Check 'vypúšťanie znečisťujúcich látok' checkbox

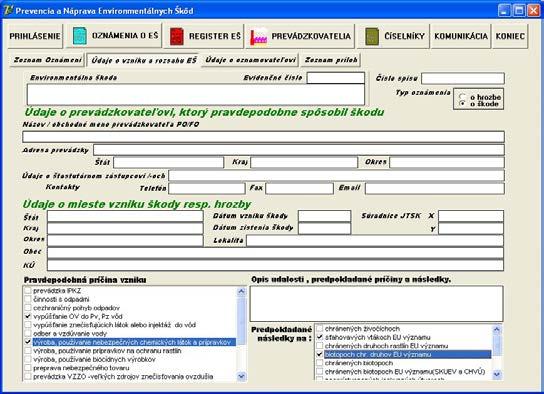click(x=28, y=325)
